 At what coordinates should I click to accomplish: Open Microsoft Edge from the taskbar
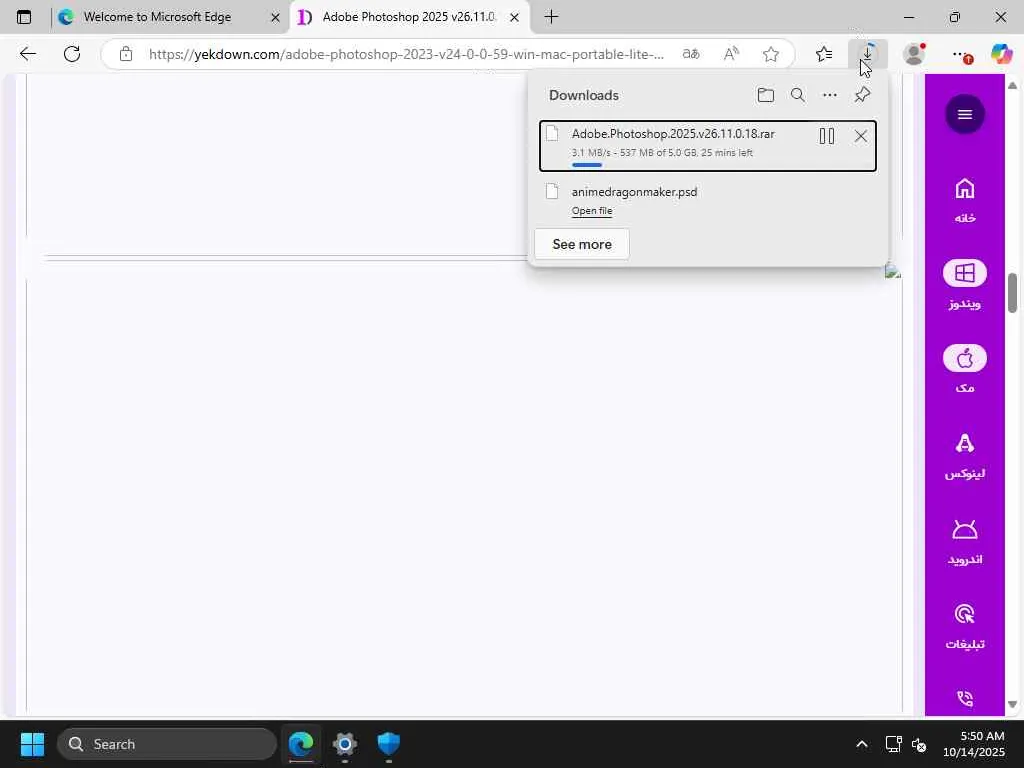pos(301,744)
